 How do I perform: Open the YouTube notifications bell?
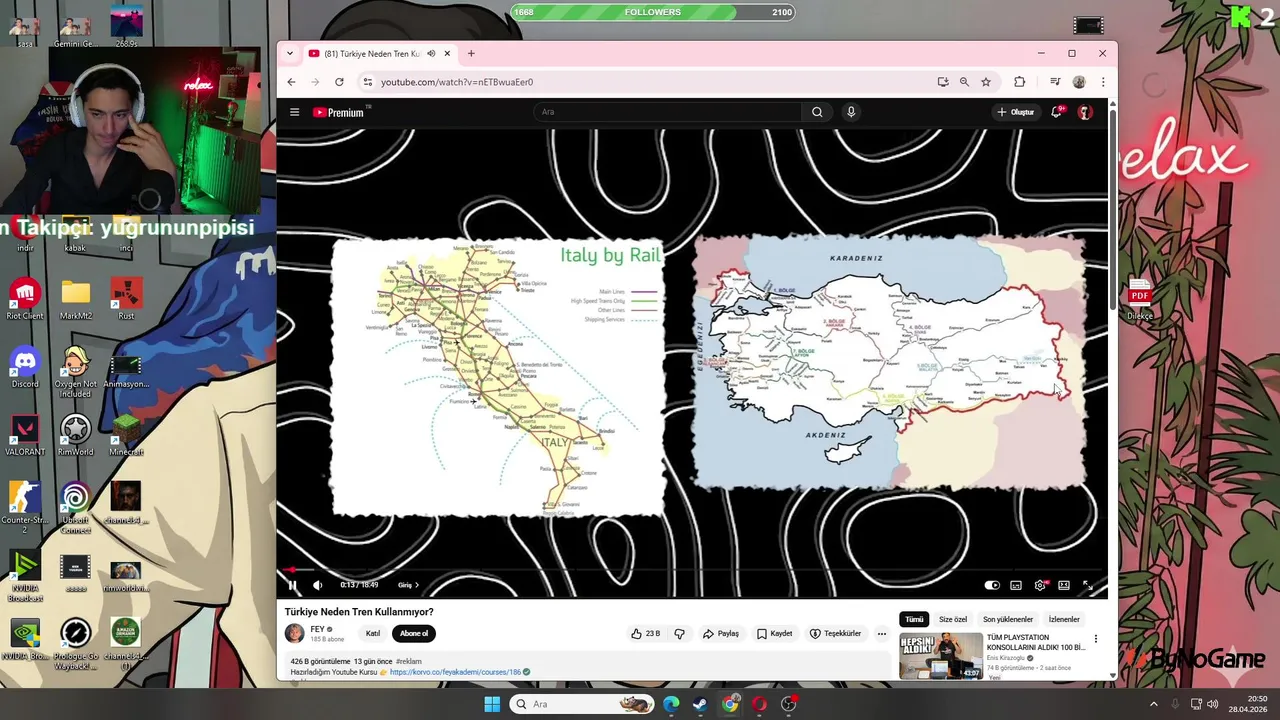pyautogui.click(x=1057, y=112)
